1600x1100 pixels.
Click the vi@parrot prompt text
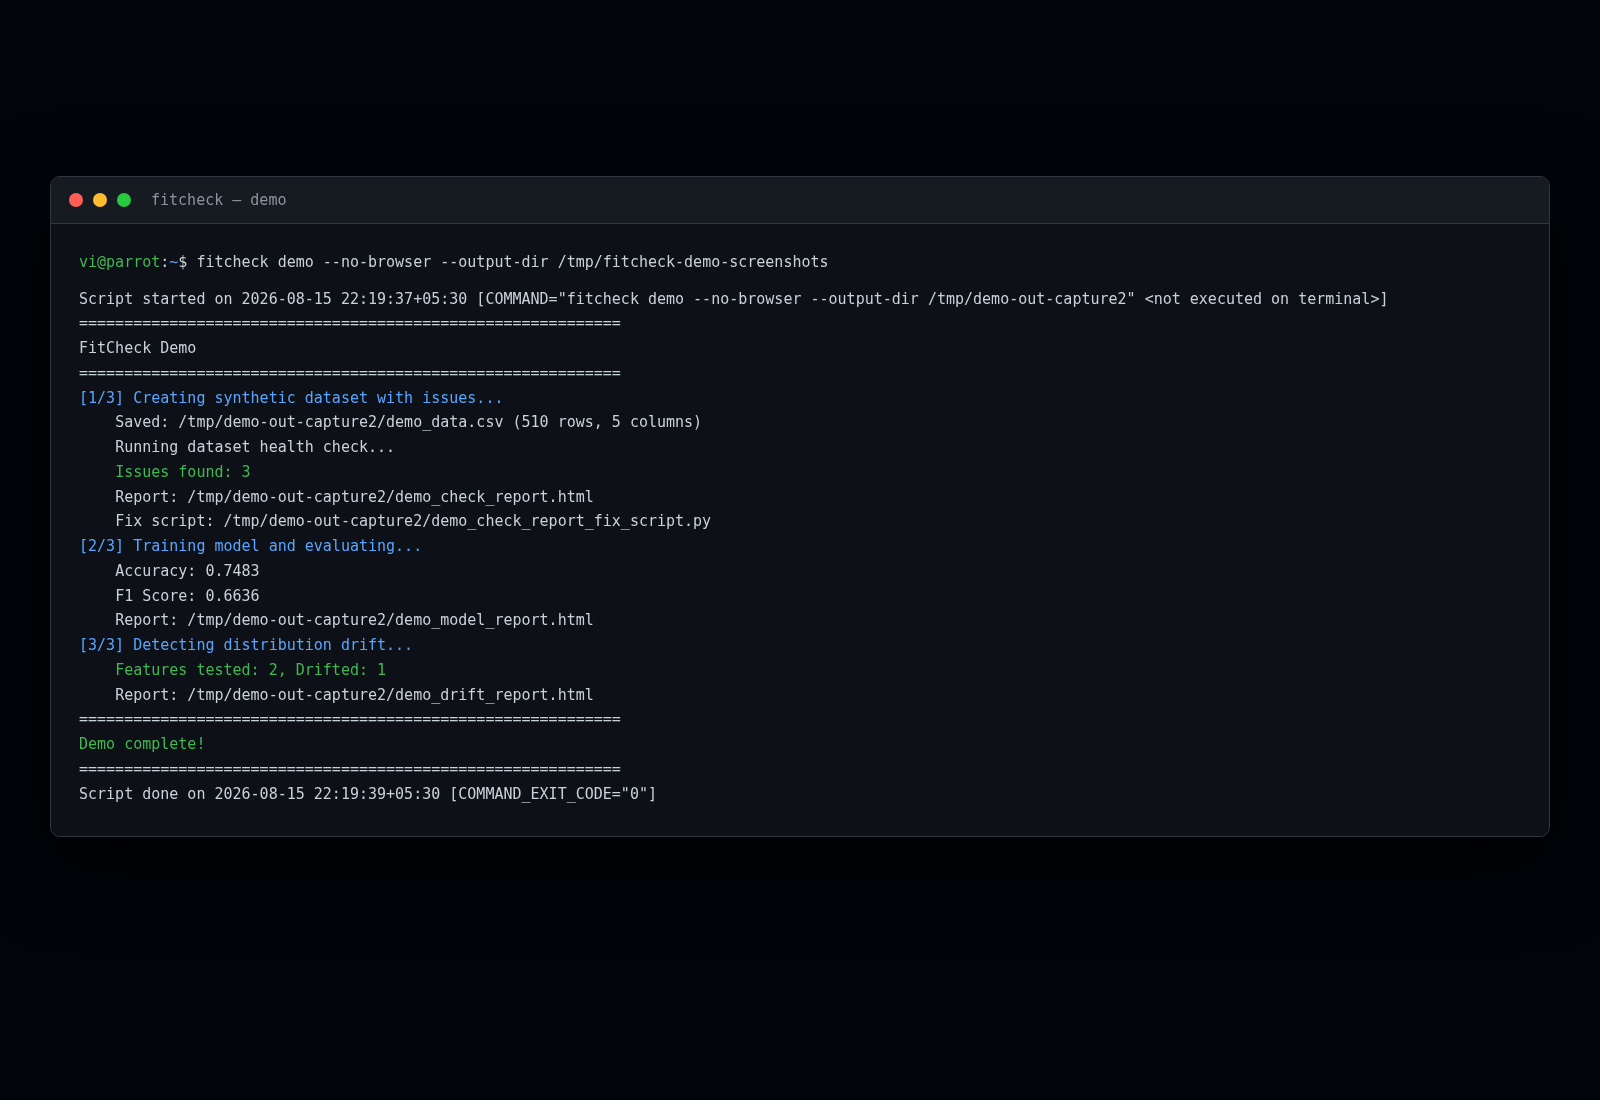tap(120, 262)
